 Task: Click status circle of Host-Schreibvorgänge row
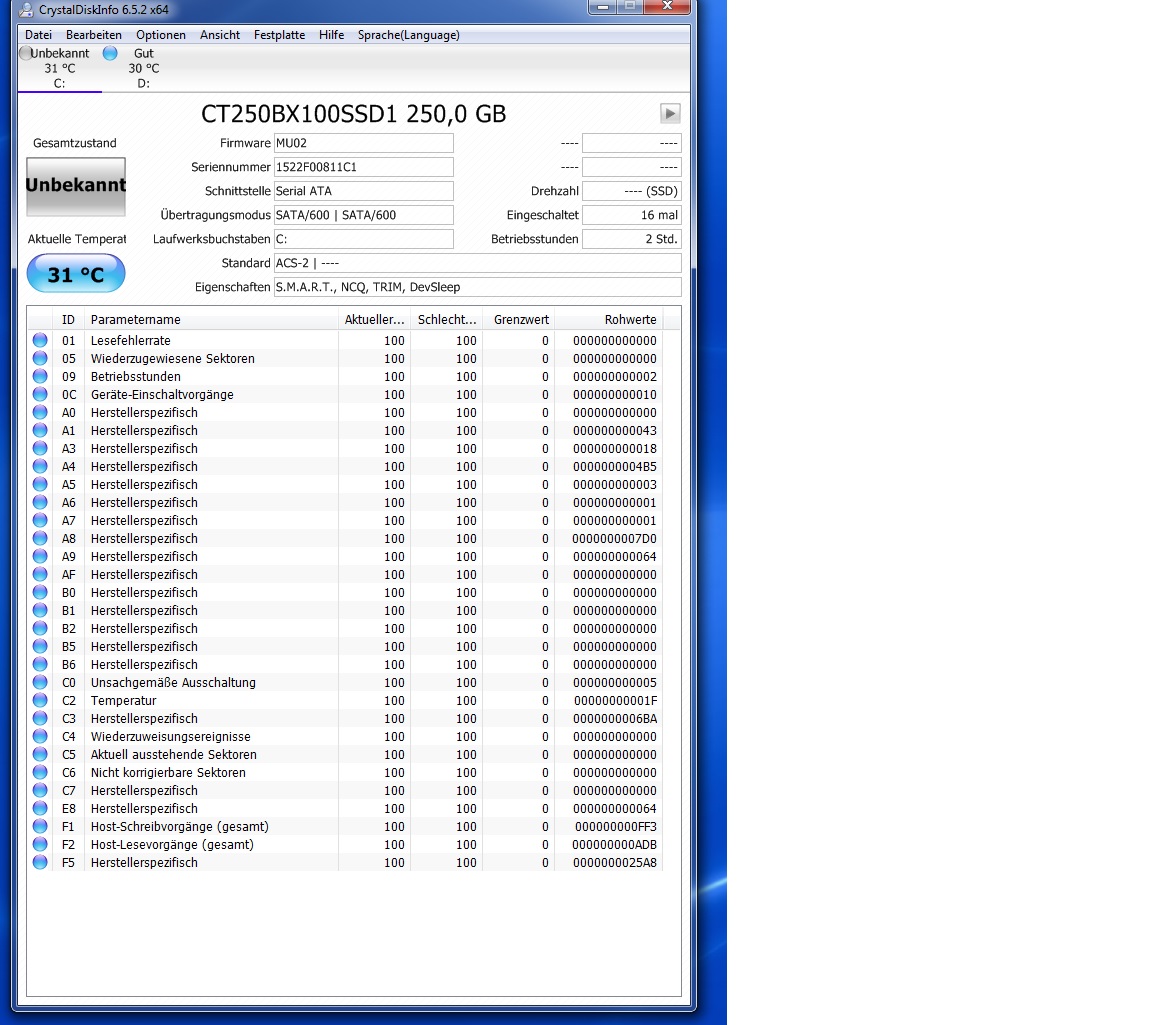click(x=40, y=826)
